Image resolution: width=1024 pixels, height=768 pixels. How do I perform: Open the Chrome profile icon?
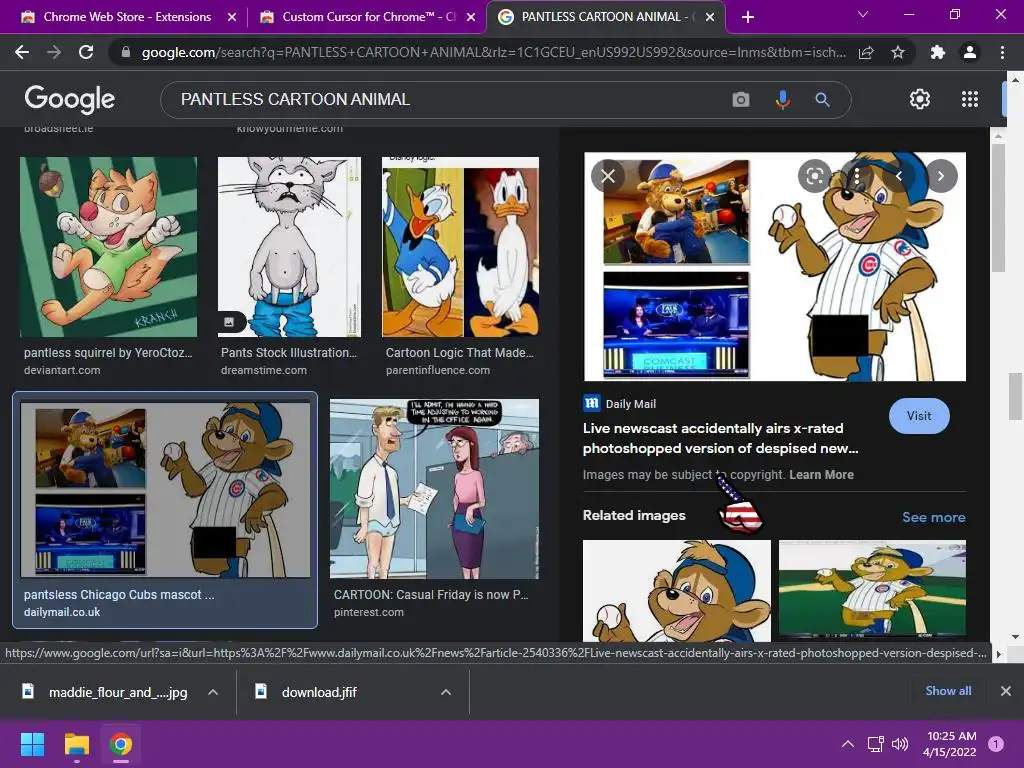pyautogui.click(x=970, y=52)
